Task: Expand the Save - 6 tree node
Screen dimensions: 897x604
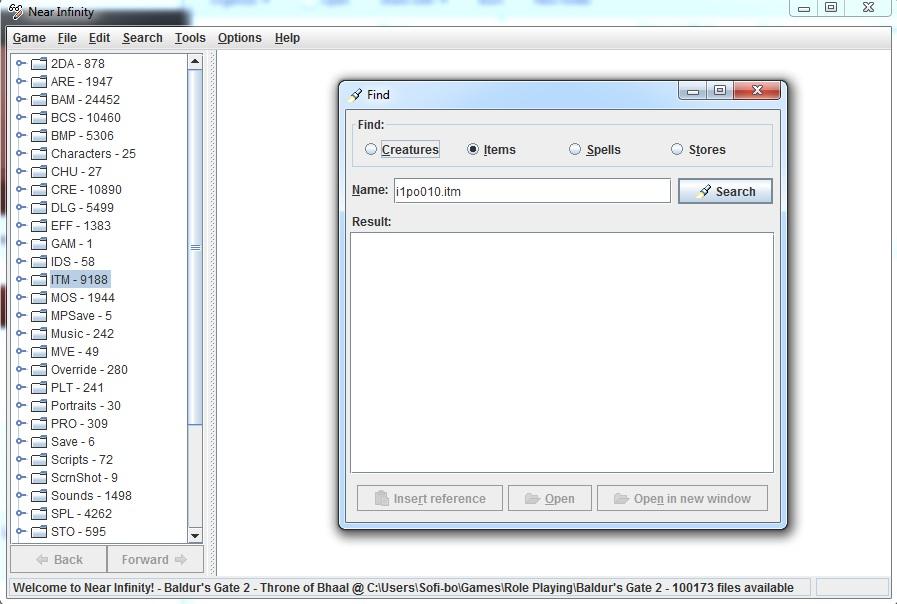Action: pos(21,442)
